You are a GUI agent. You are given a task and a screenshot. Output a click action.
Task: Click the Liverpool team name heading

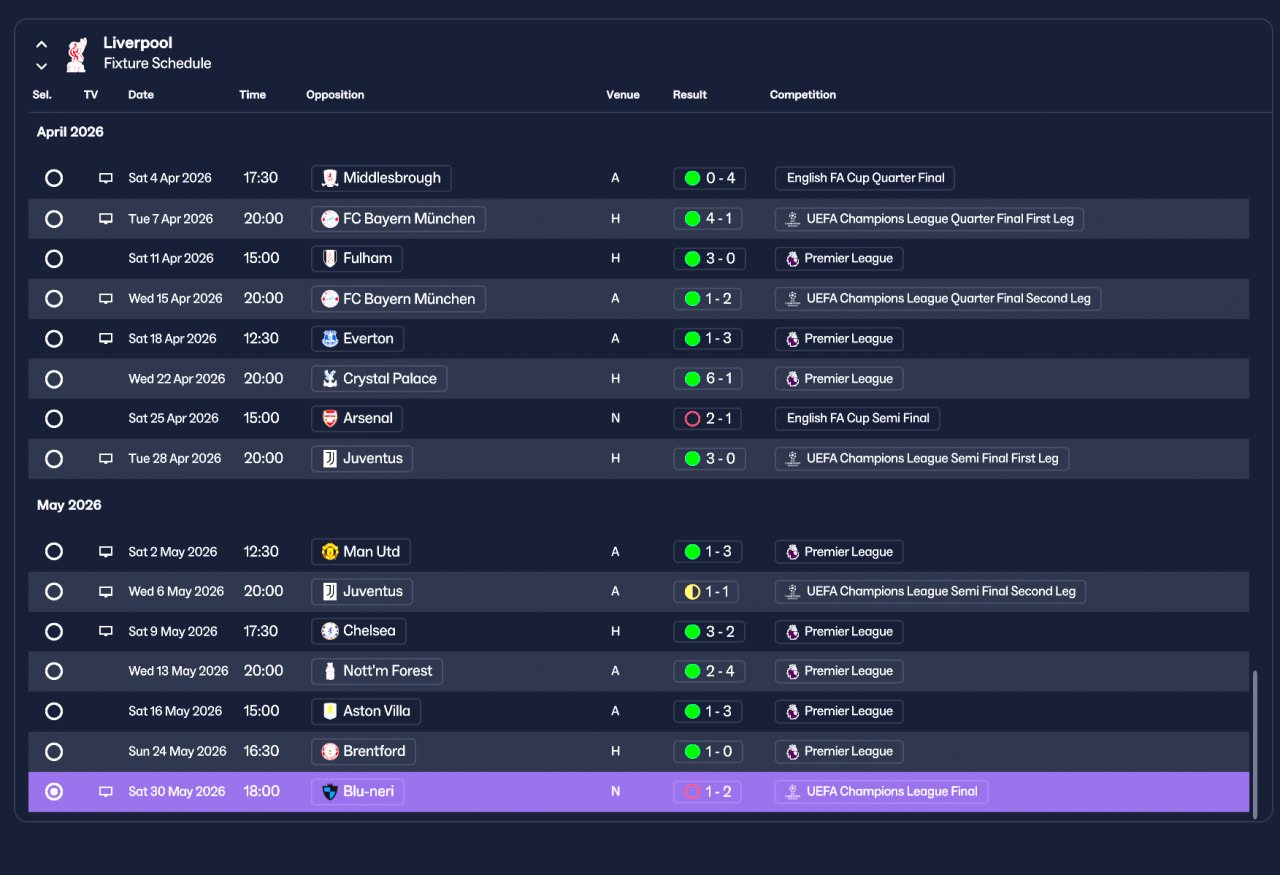138,43
